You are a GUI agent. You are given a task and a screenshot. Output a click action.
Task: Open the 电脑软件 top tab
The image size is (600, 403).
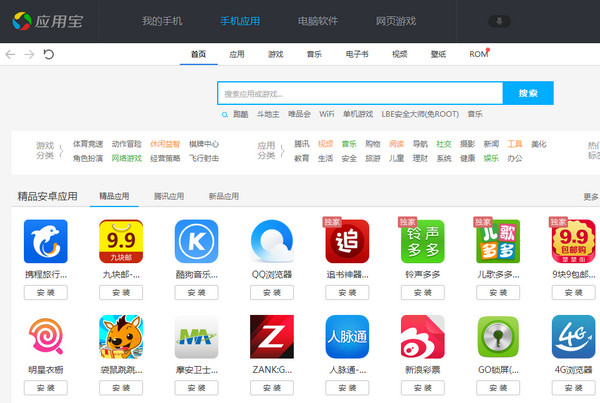click(x=318, y=21)
